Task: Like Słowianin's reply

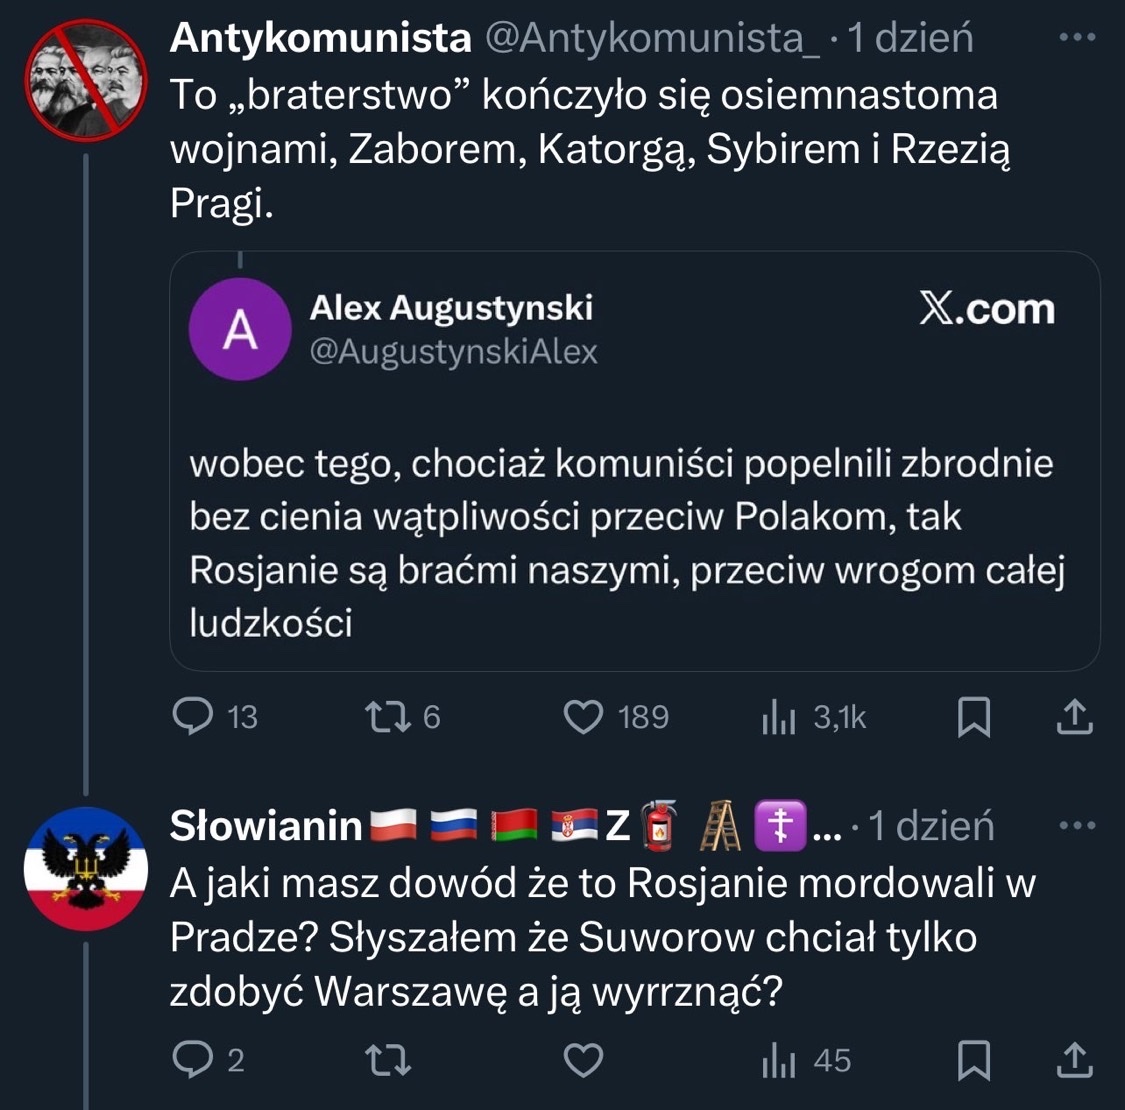Action: 585,1060
